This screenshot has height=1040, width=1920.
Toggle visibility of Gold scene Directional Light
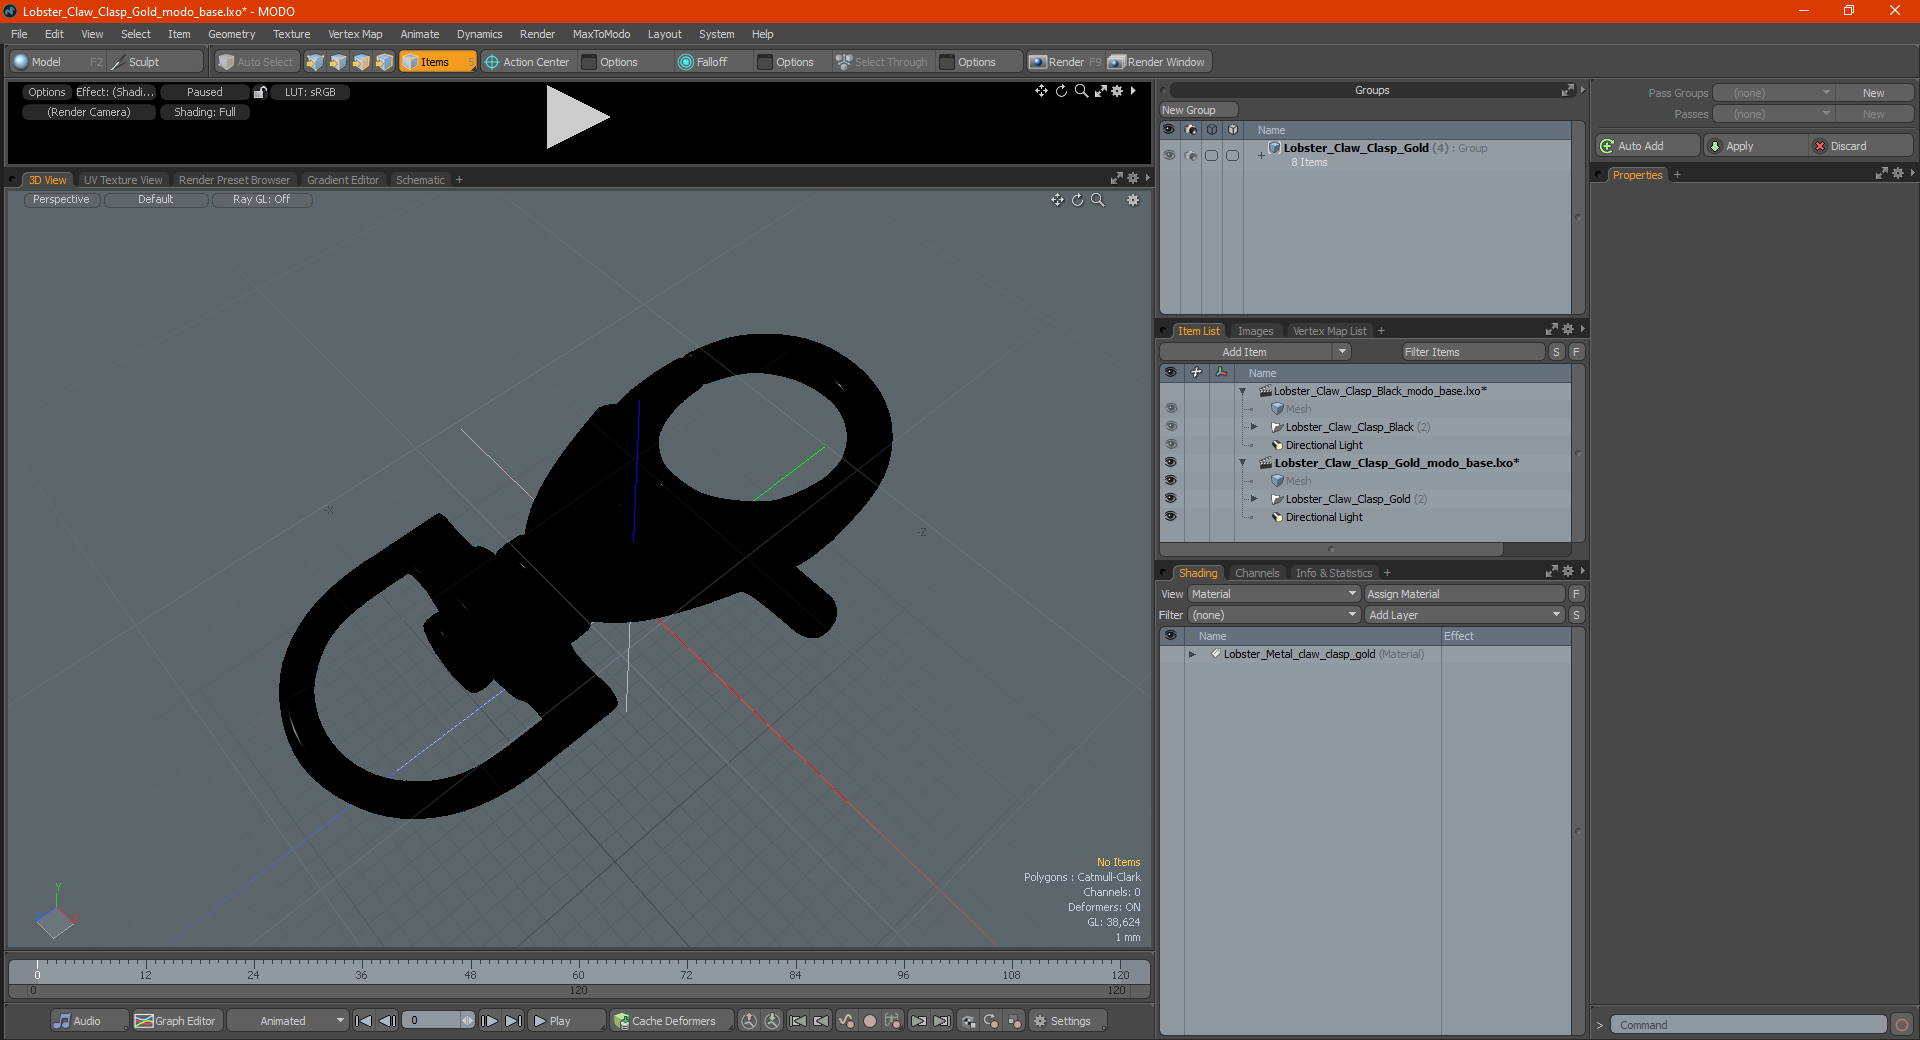tap(1170, 517)
